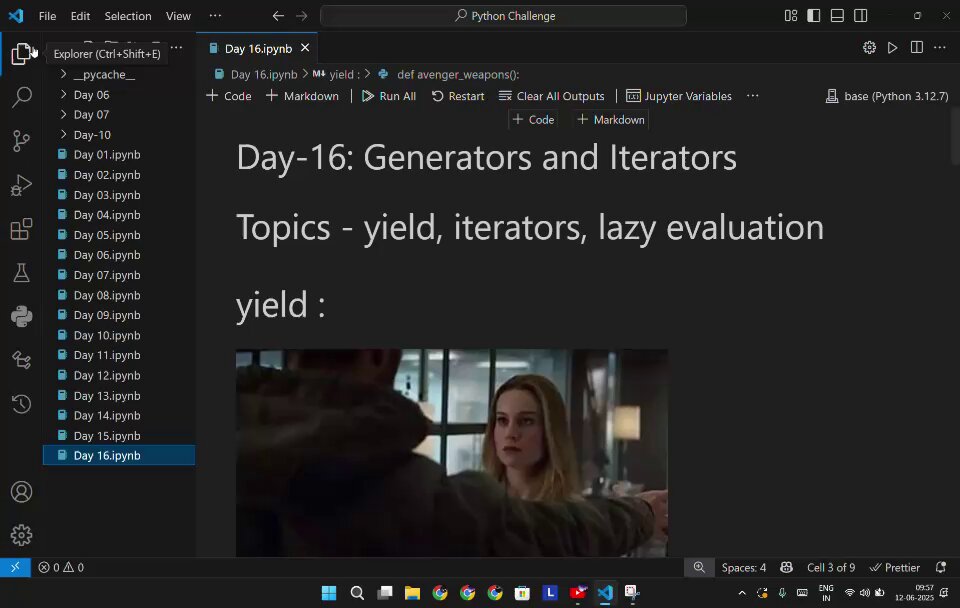
Task: Toggle the Secondary Side Bar
Action: tap(860, 16)
